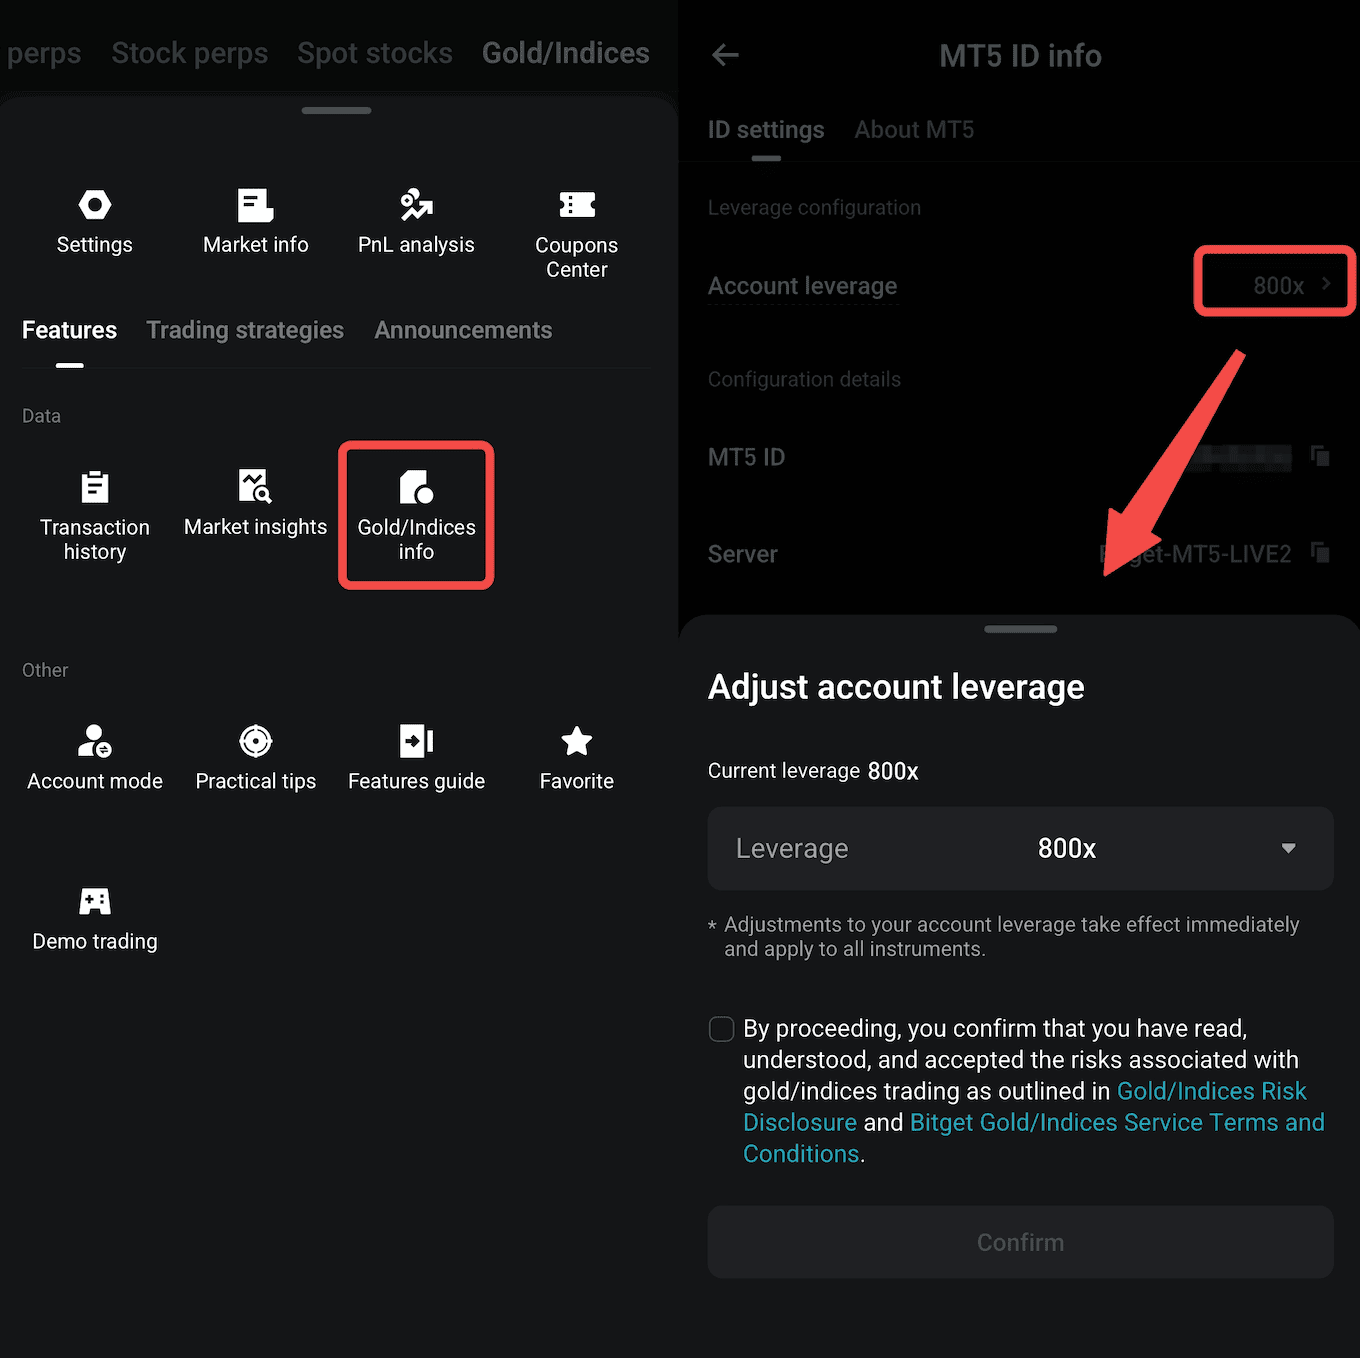This screenshot has width=1360, height=1358.
Task: Switch to the Announcements tab
Action: (463, 330)
